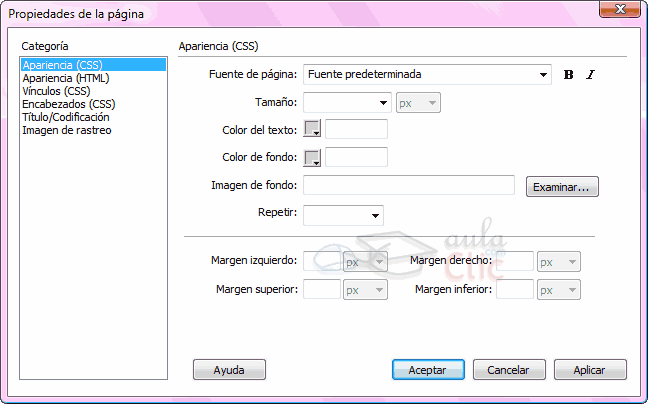The height and width of the screenshot is (404, 648).
Task: Close the Propiedades de la página dialog
Action: click(x=619, y=13)
